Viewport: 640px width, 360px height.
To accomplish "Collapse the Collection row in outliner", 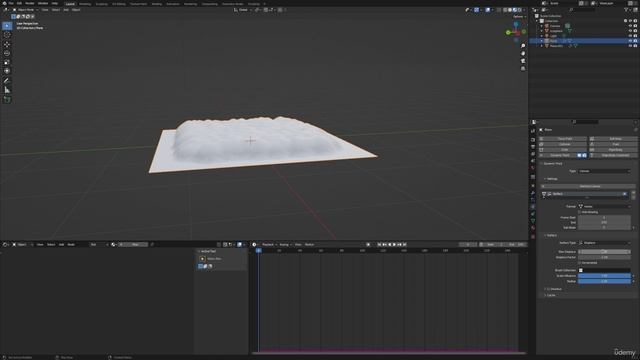I will click(537, 21).
